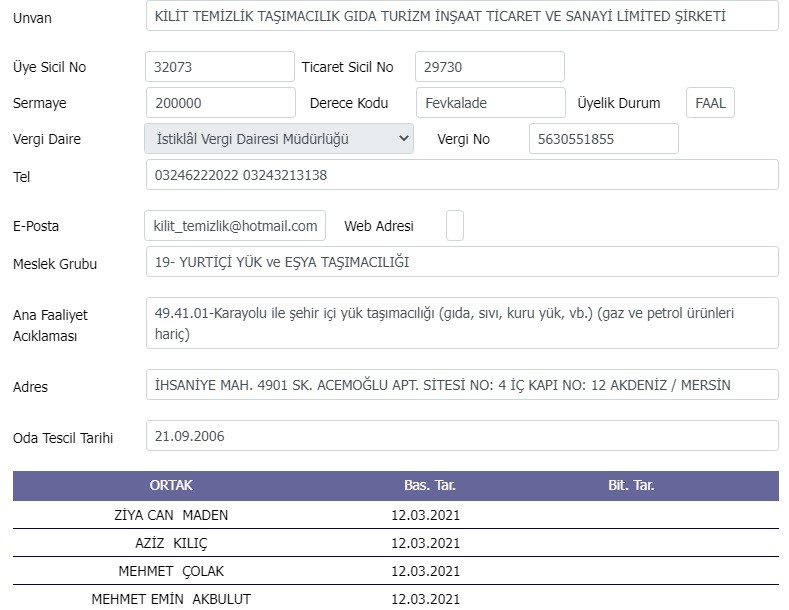The image size is (789, 610).
Task: Click the Bit. Tar. column header
Action: (631, 485)
